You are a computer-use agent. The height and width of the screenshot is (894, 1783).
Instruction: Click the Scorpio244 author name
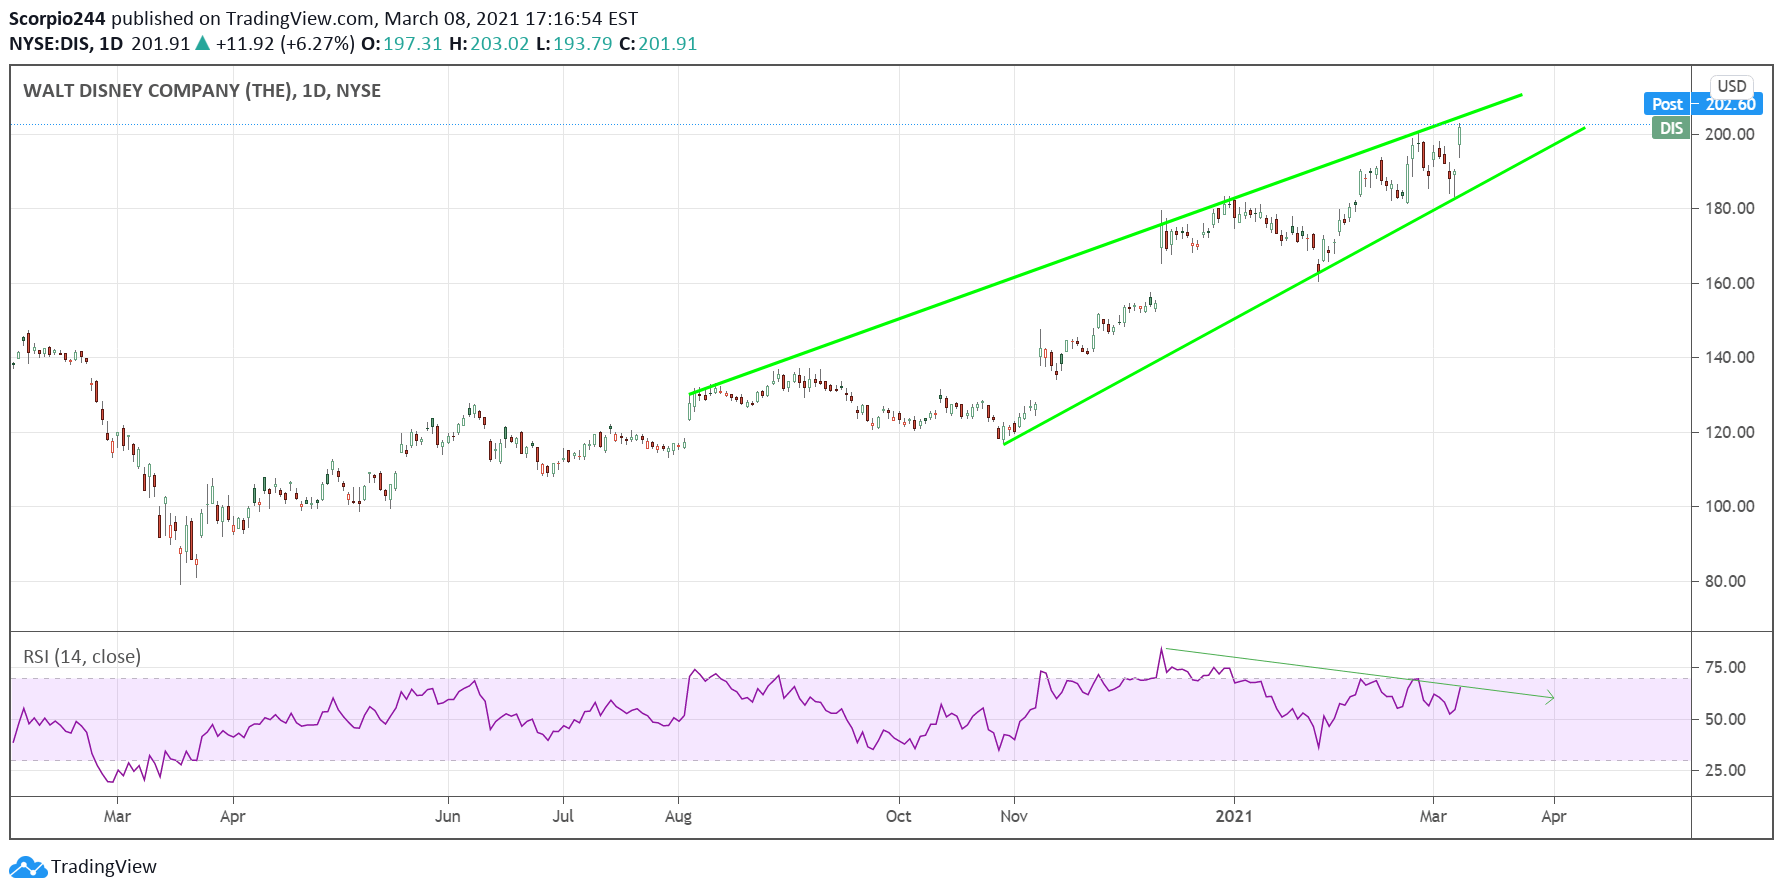57,19
